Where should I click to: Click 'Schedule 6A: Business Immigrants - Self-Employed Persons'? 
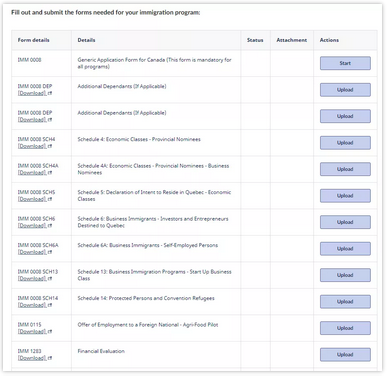[148, 245]
